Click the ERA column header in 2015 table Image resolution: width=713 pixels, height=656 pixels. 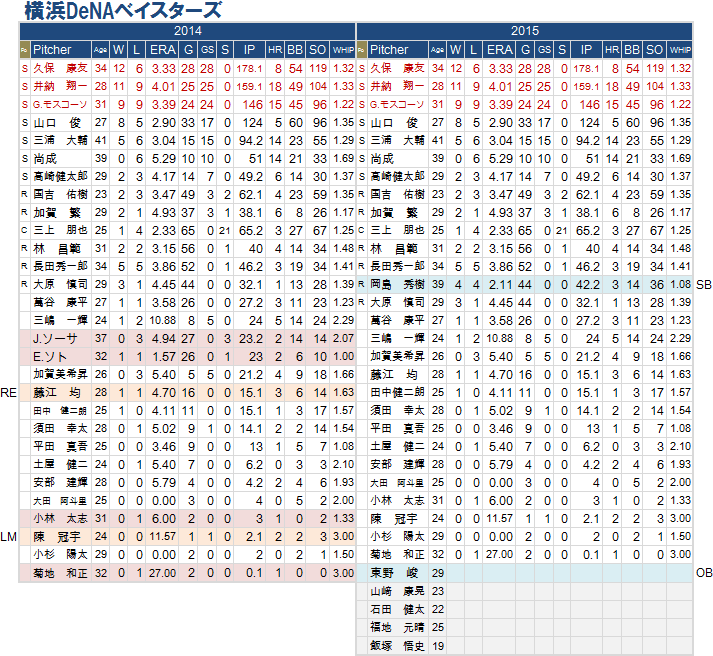click(x=500, y=50)
